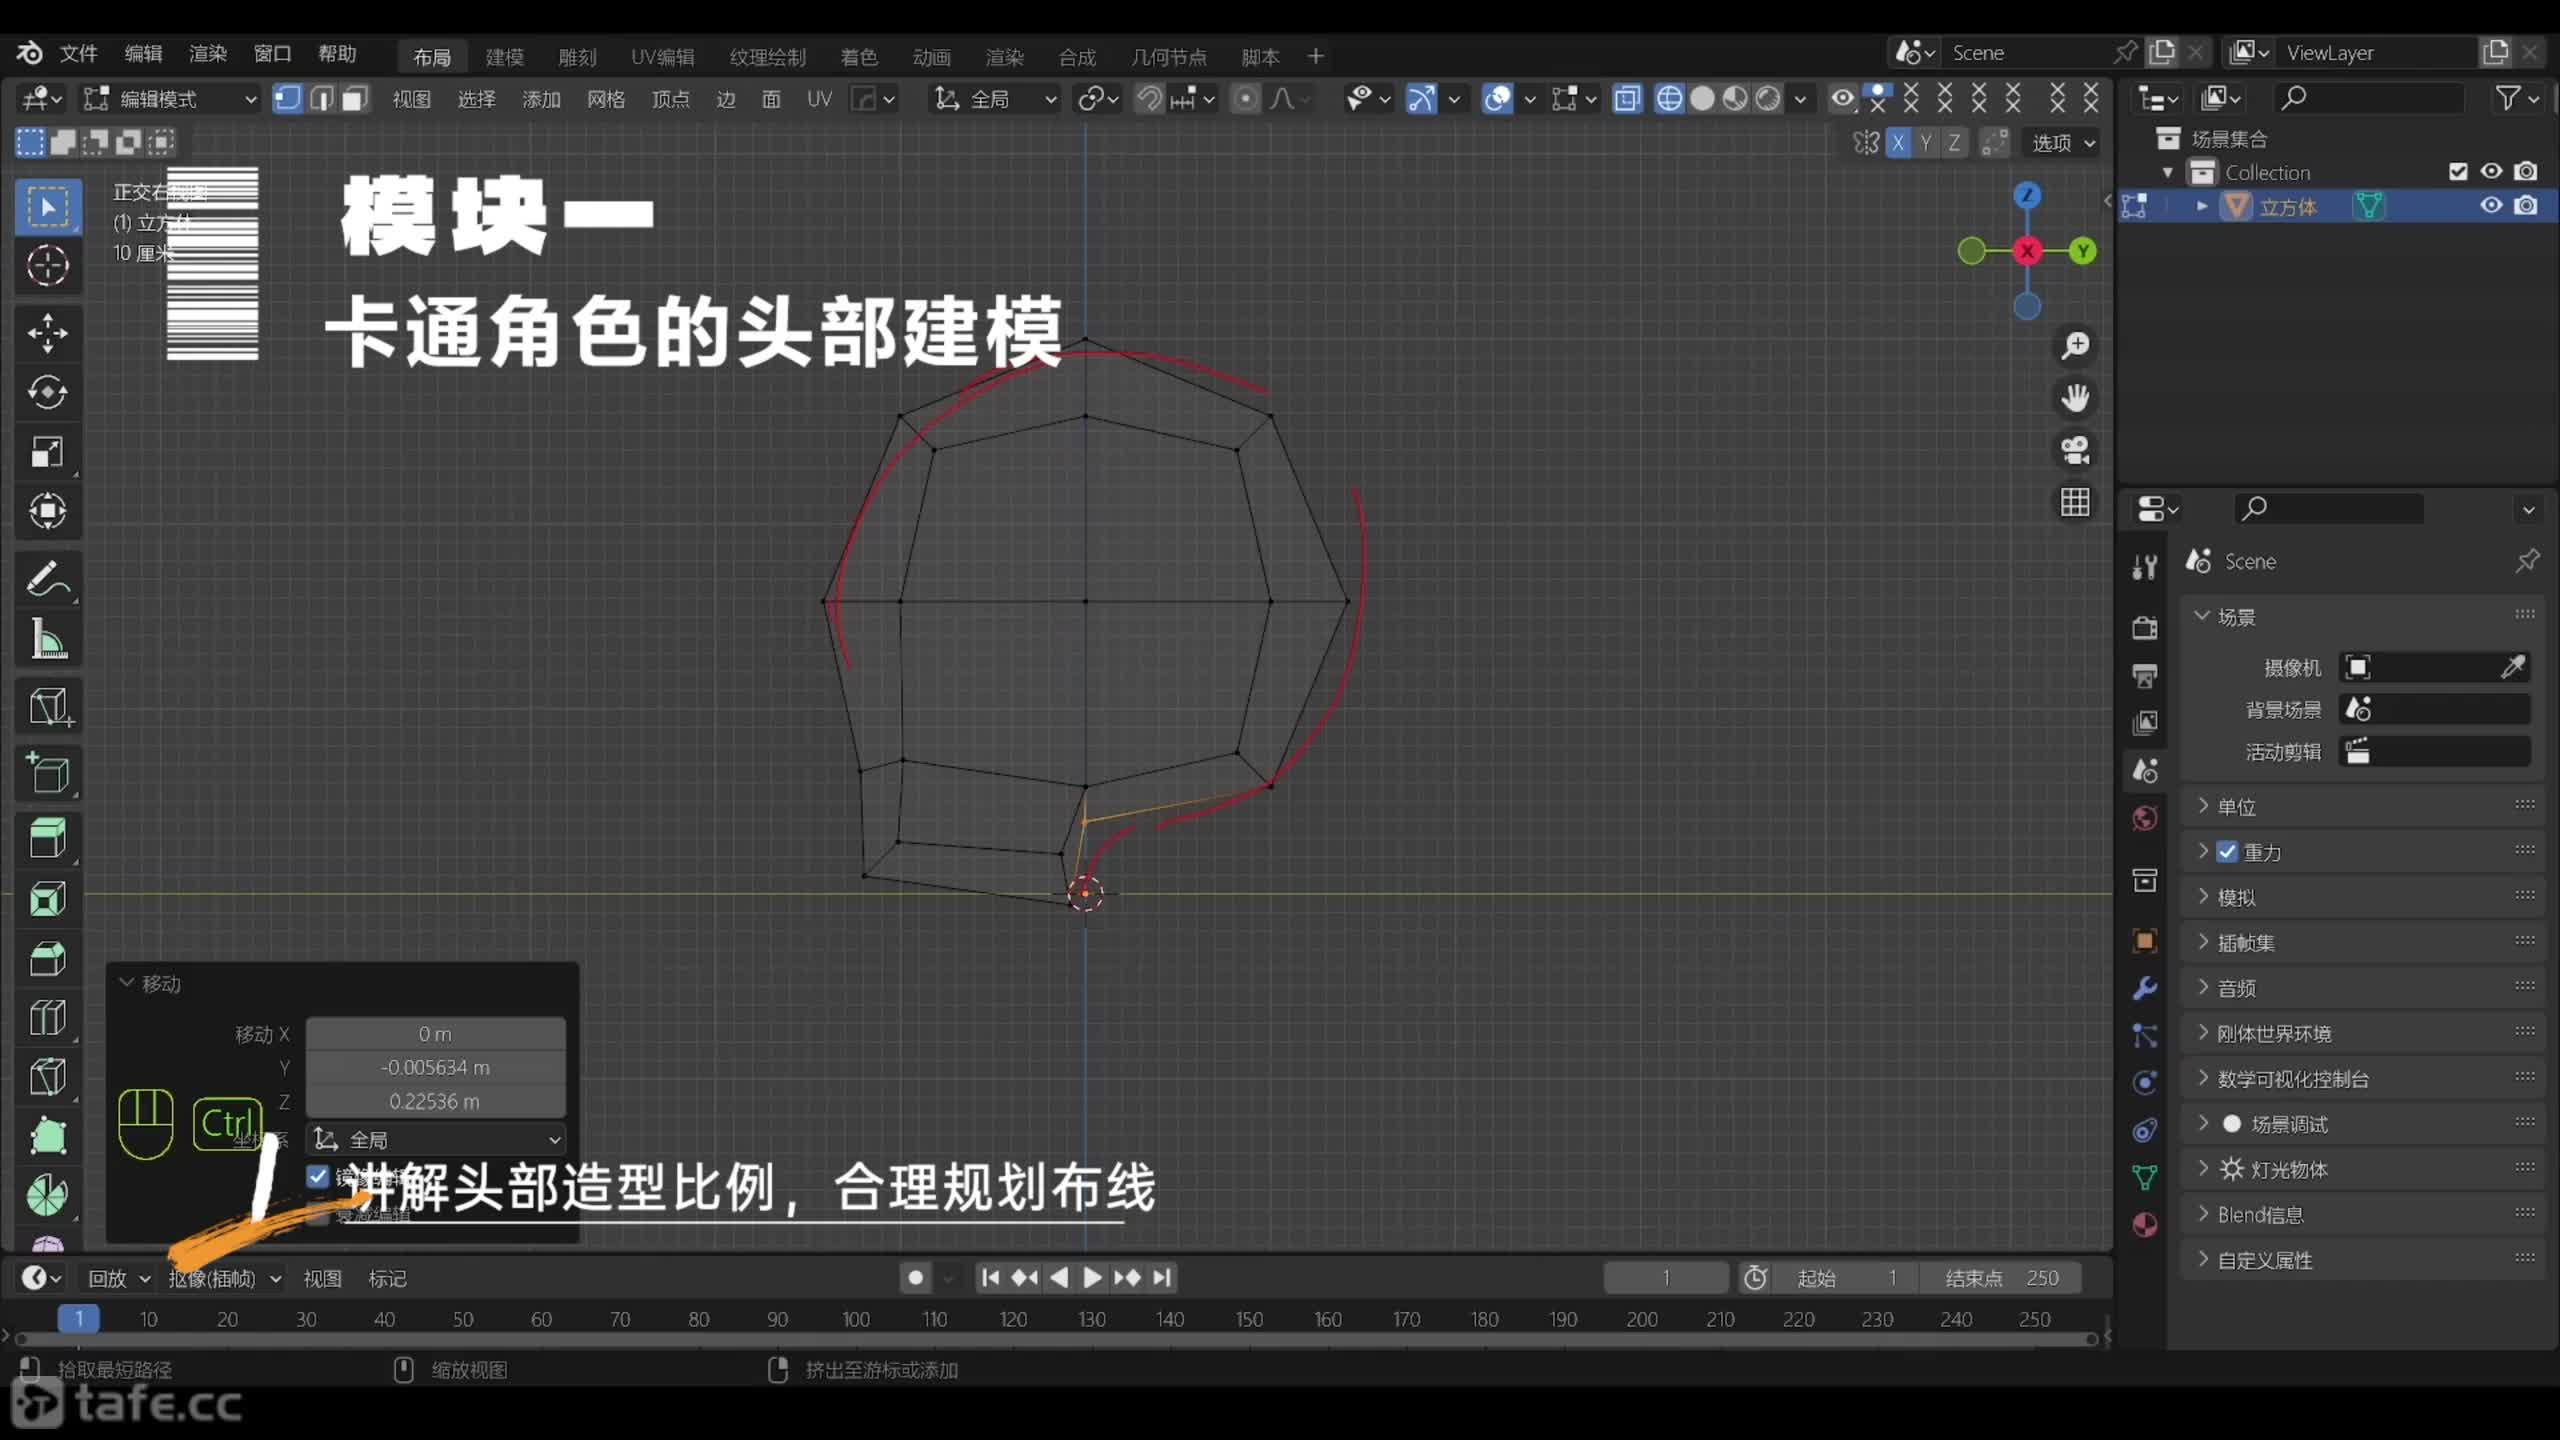
Task: Toggle Collection exclude checkbox in outliner
Action: [x=2458, y=172]
